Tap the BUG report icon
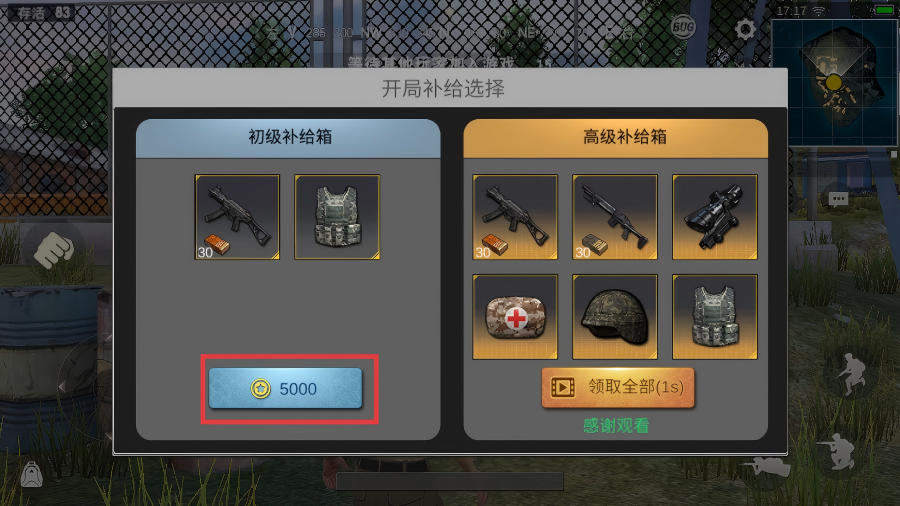The image size is (900, 506). (683, 27)
